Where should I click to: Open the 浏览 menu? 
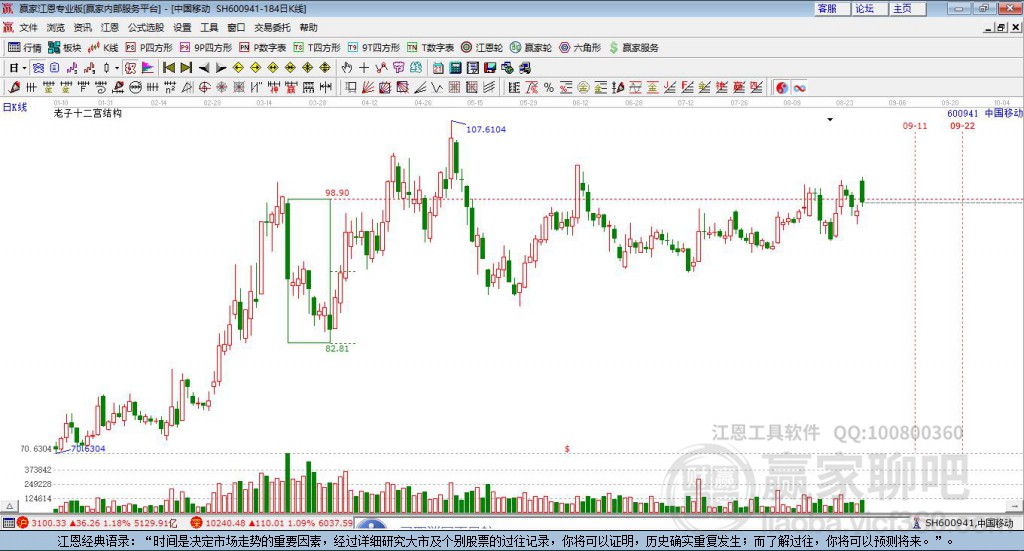[56, 27]
